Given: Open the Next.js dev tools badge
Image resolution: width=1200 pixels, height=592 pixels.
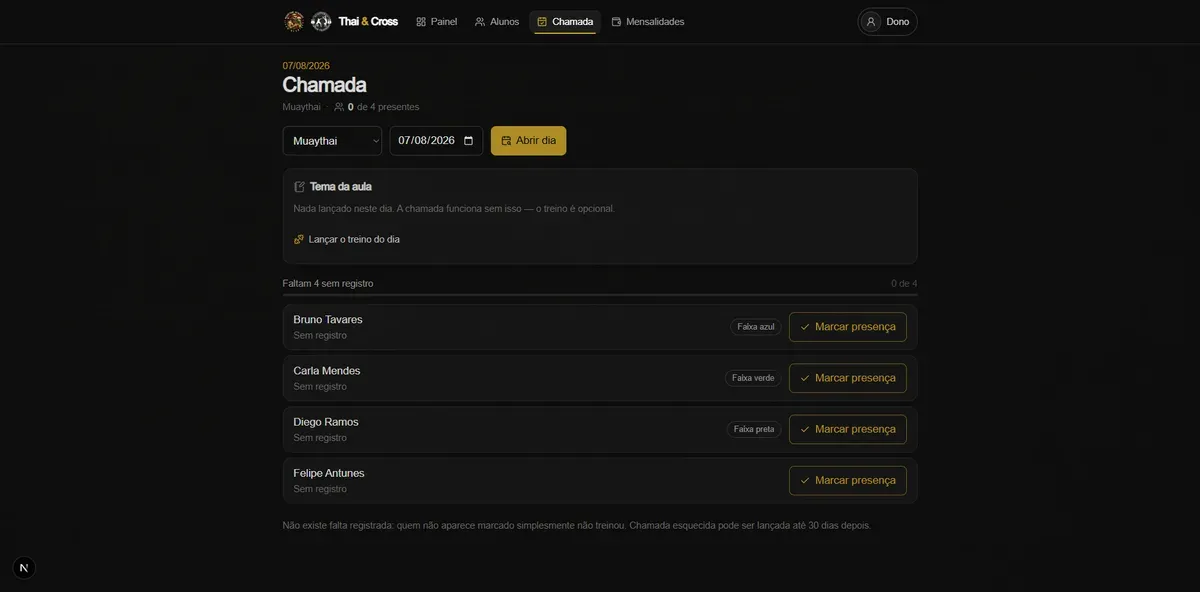Looking at the screenshot, I should click(x=24, y=568).
